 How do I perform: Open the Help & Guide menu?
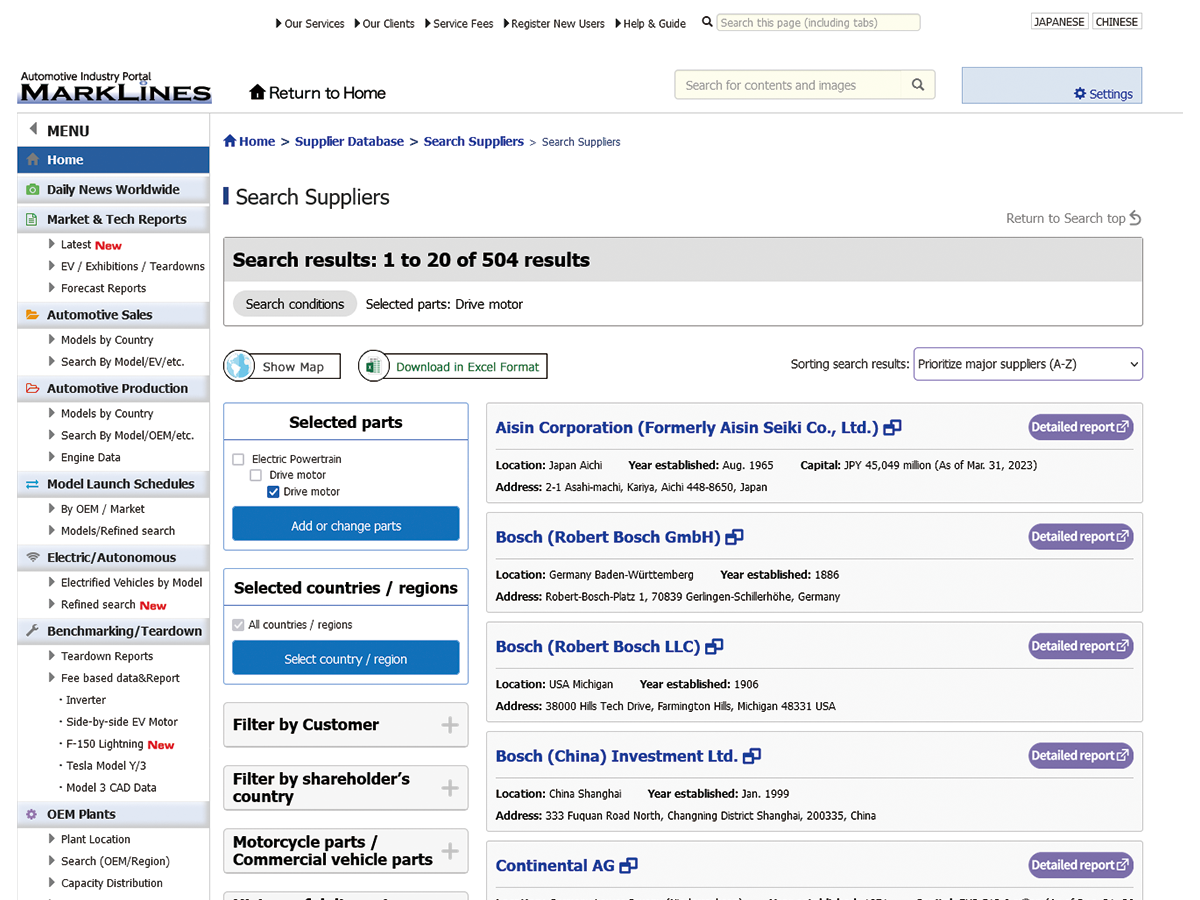click(x=650, y=24)
